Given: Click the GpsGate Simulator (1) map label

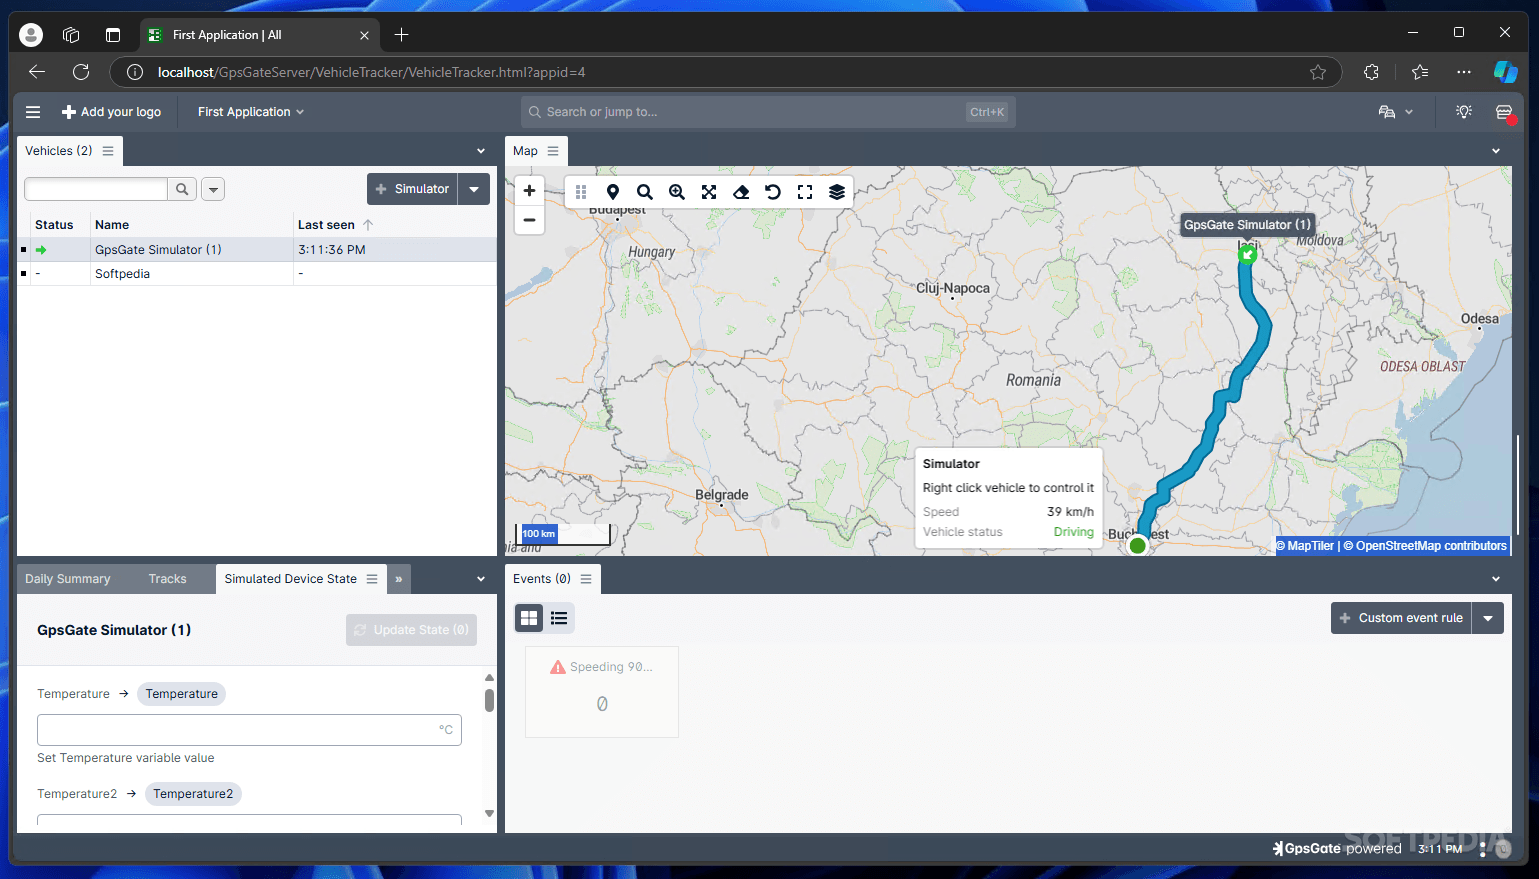Looking at the screenshot, I should pyautogui.click(x=1247, y=225).
